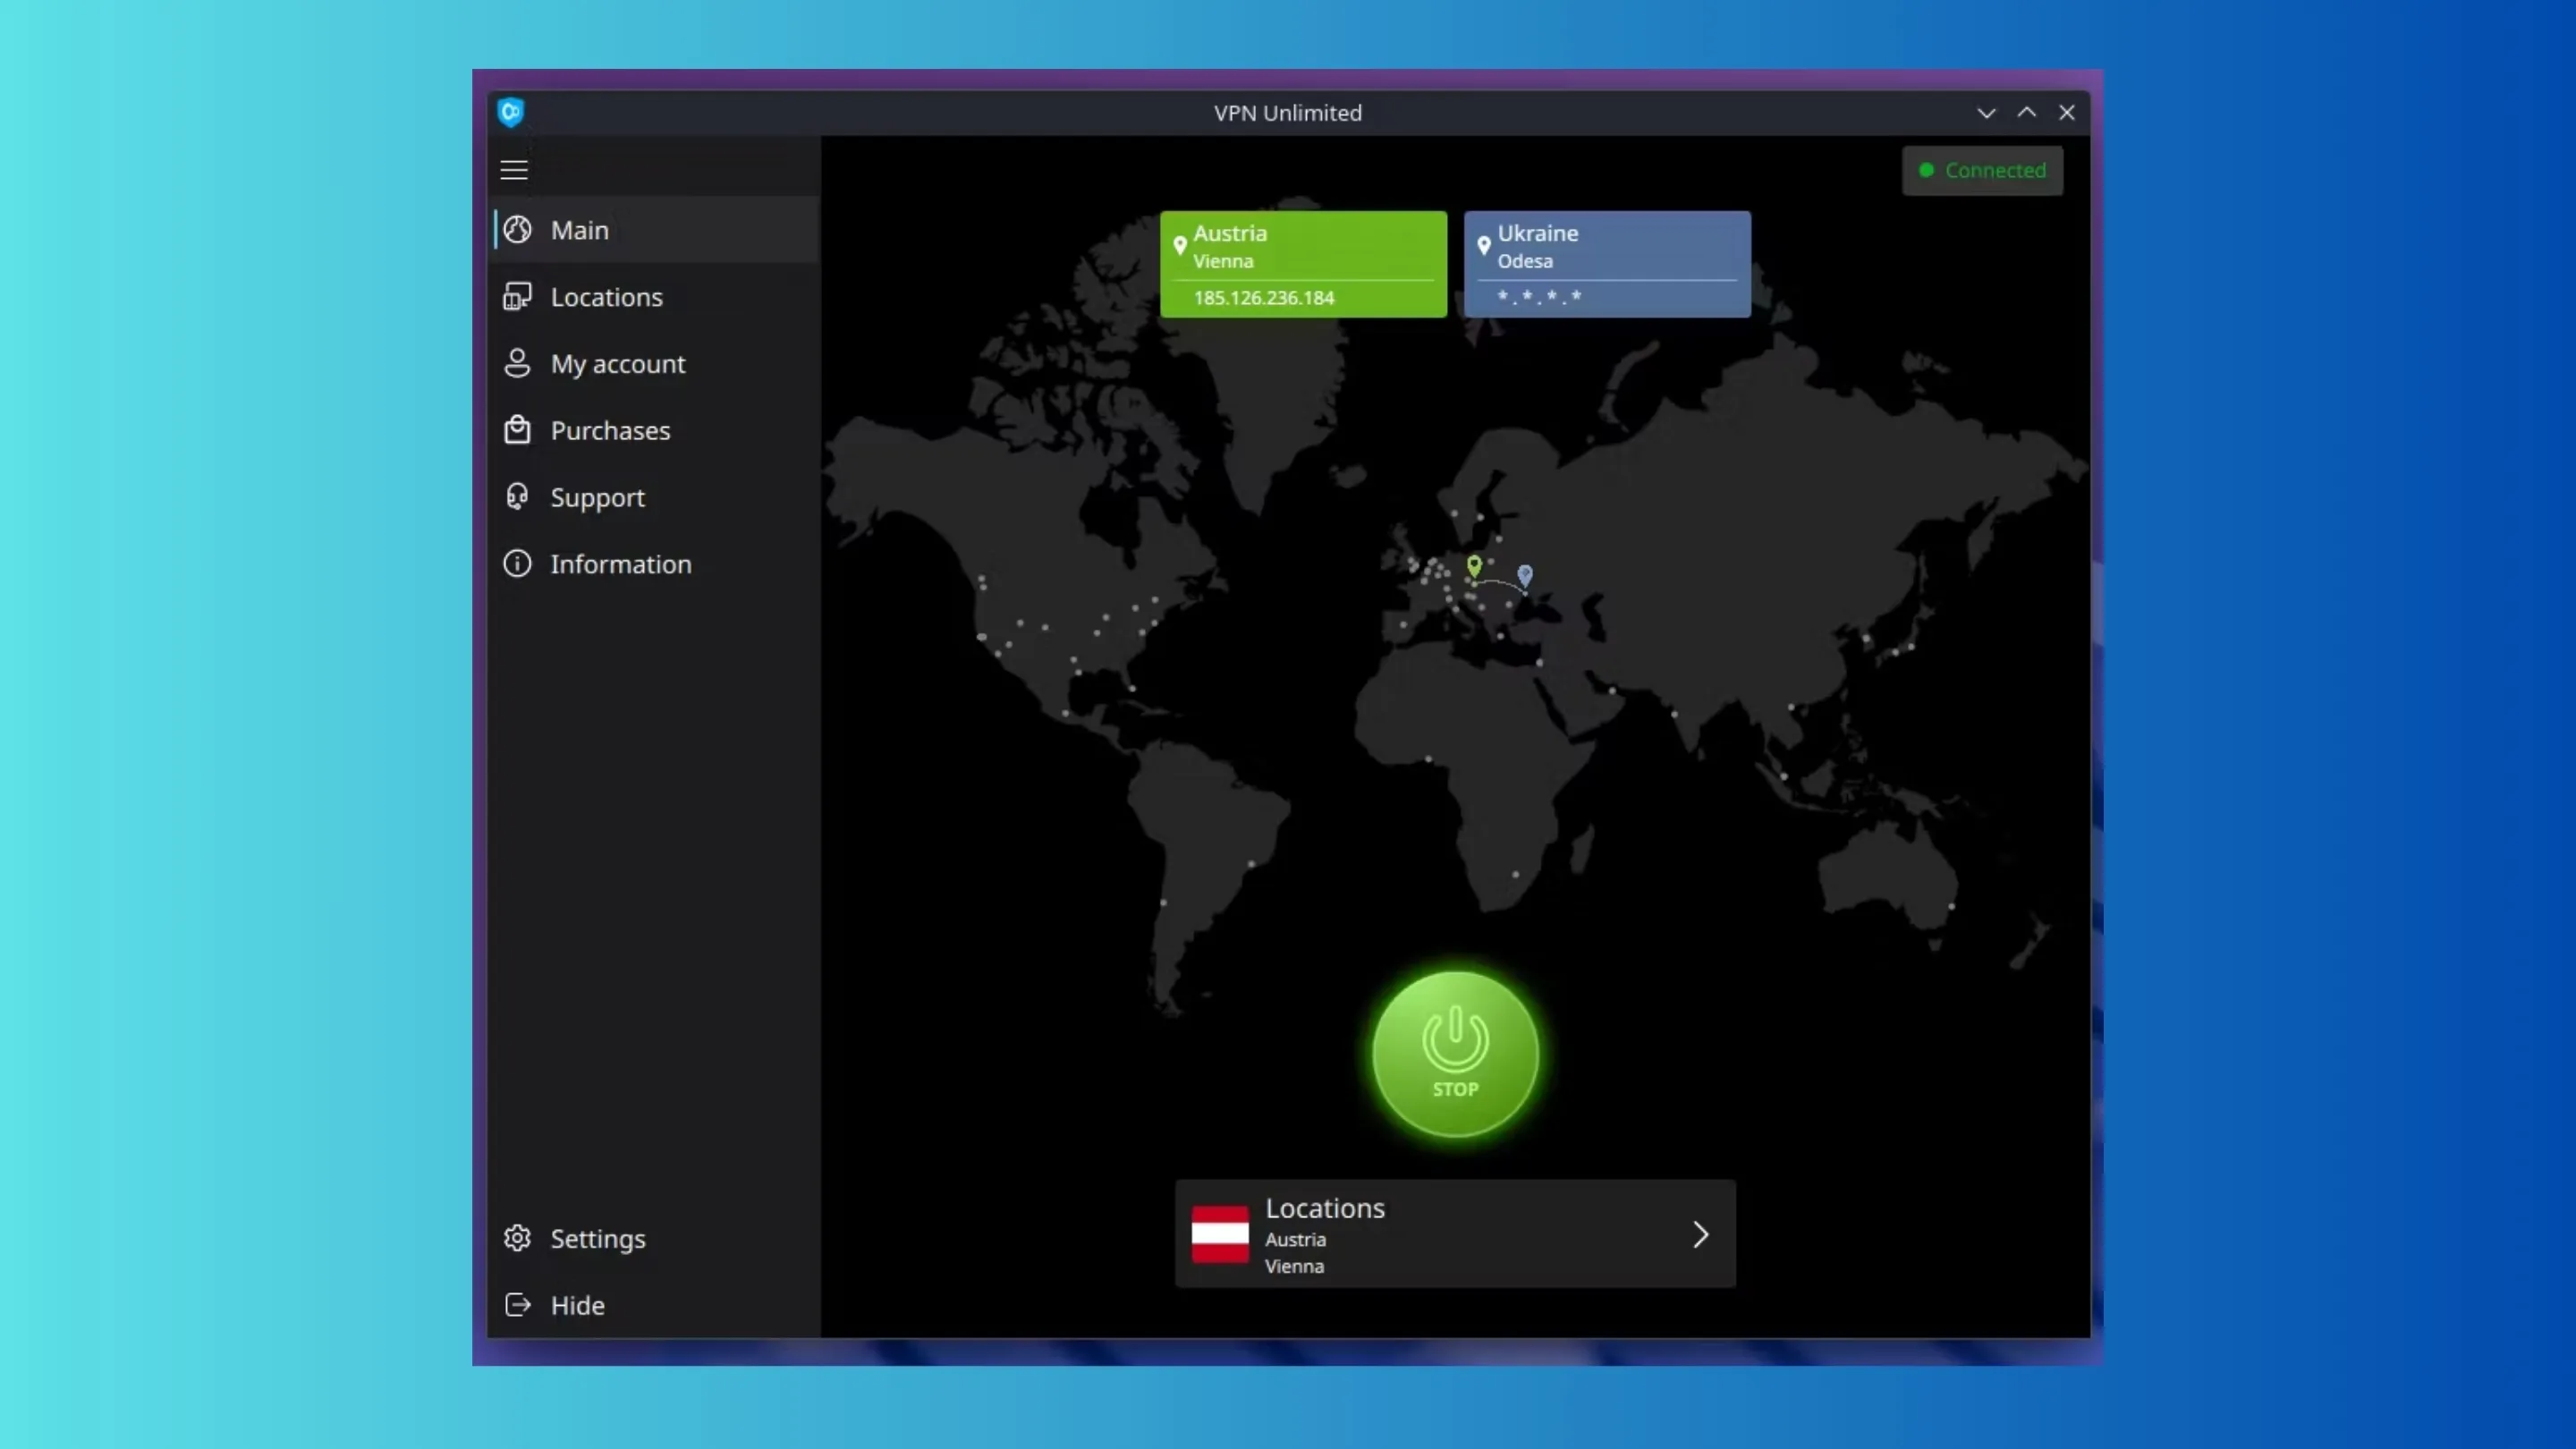
Task: Expand the Locations chevron arrow
Action: (1701, 1235)
